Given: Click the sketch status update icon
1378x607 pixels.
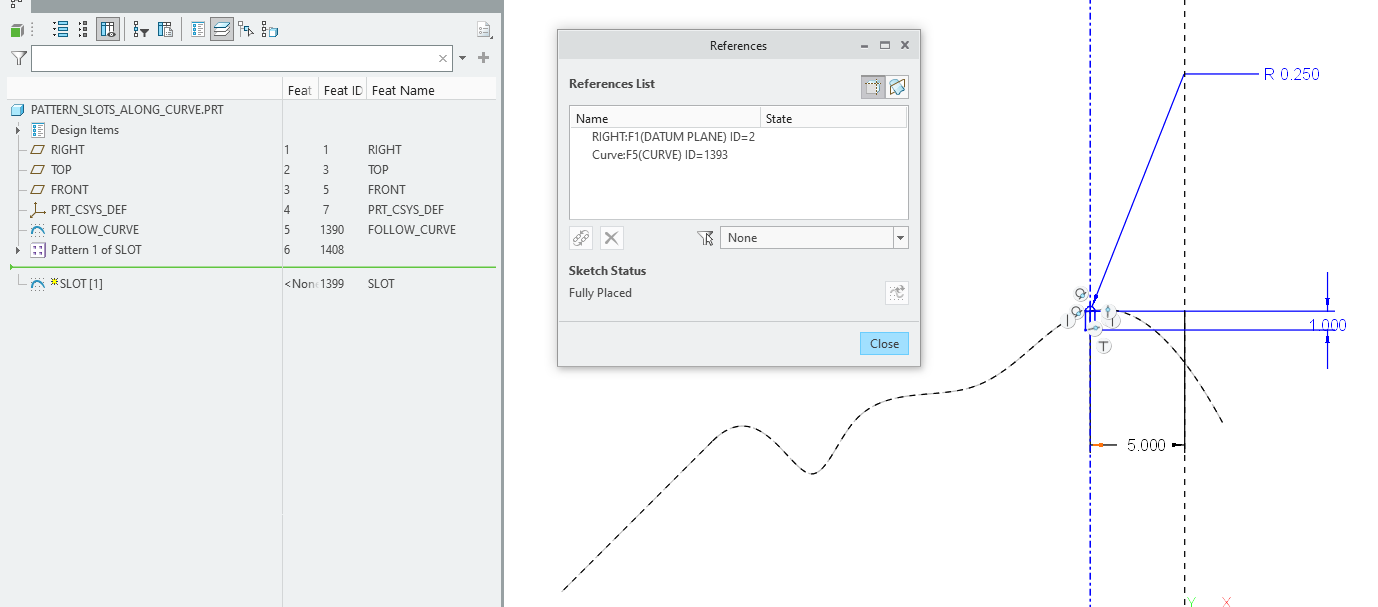Looking at the screenshot, I should click(897, 292).
